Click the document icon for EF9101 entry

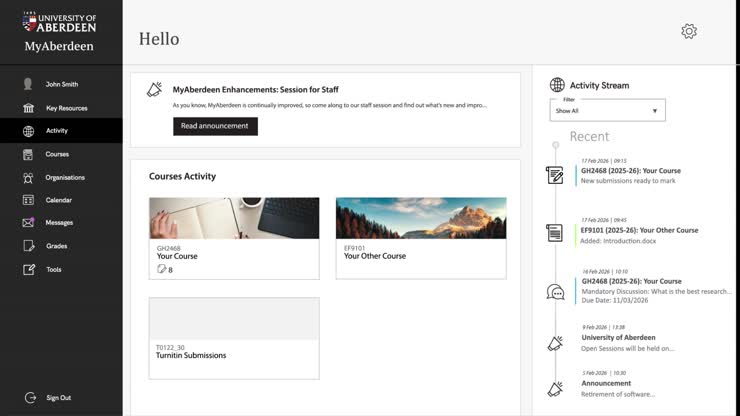pyautogui.click(x=555, y=233)
